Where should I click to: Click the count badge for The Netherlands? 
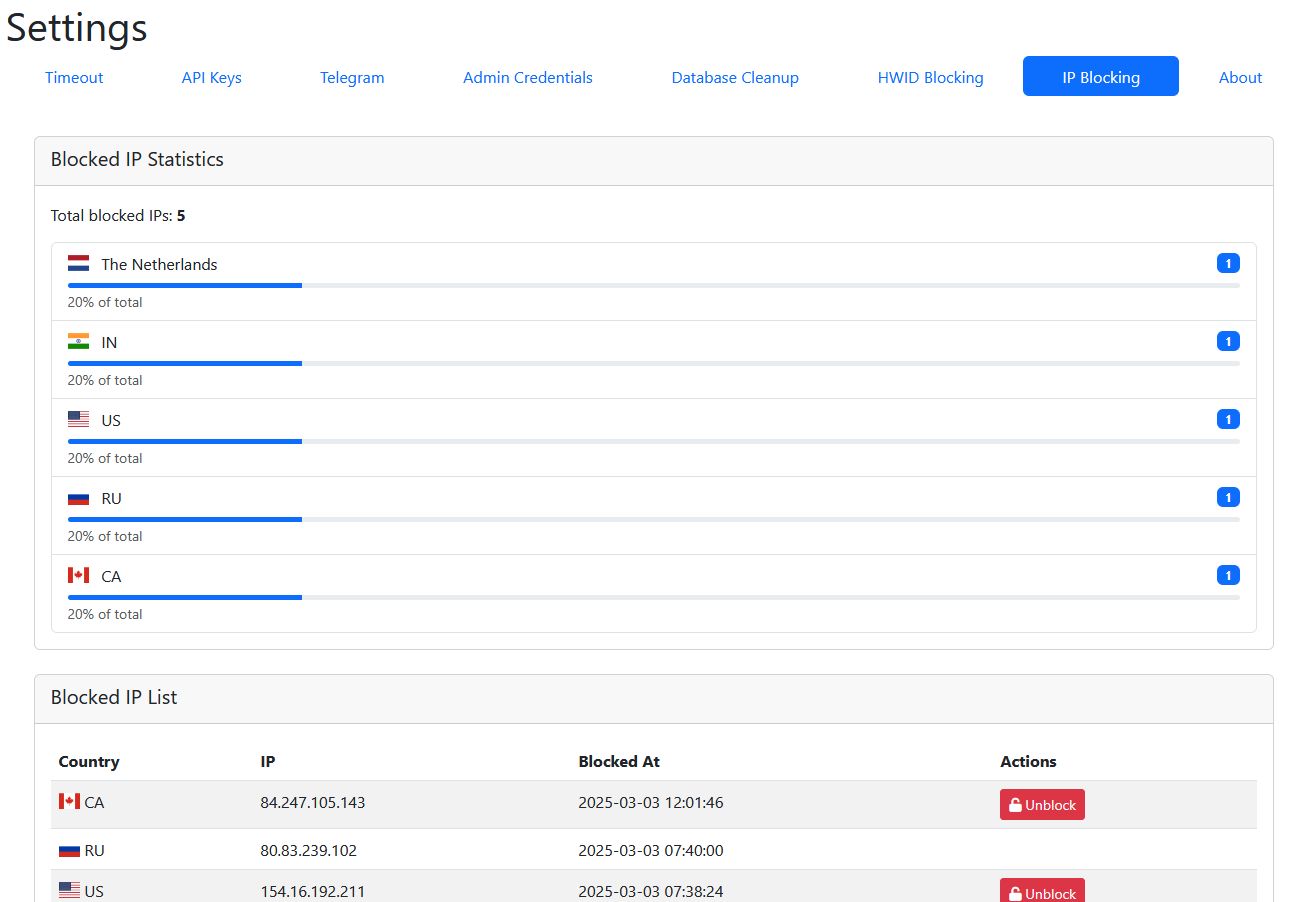click(x=1227, y=264)
